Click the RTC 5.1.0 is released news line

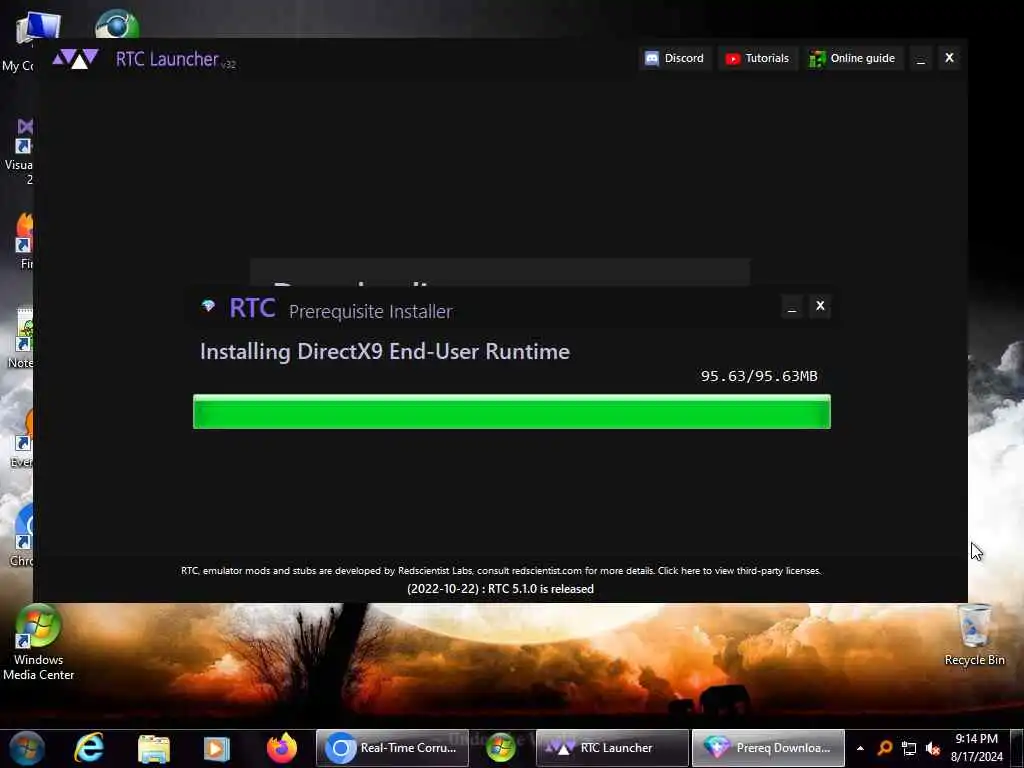point(500,588)
